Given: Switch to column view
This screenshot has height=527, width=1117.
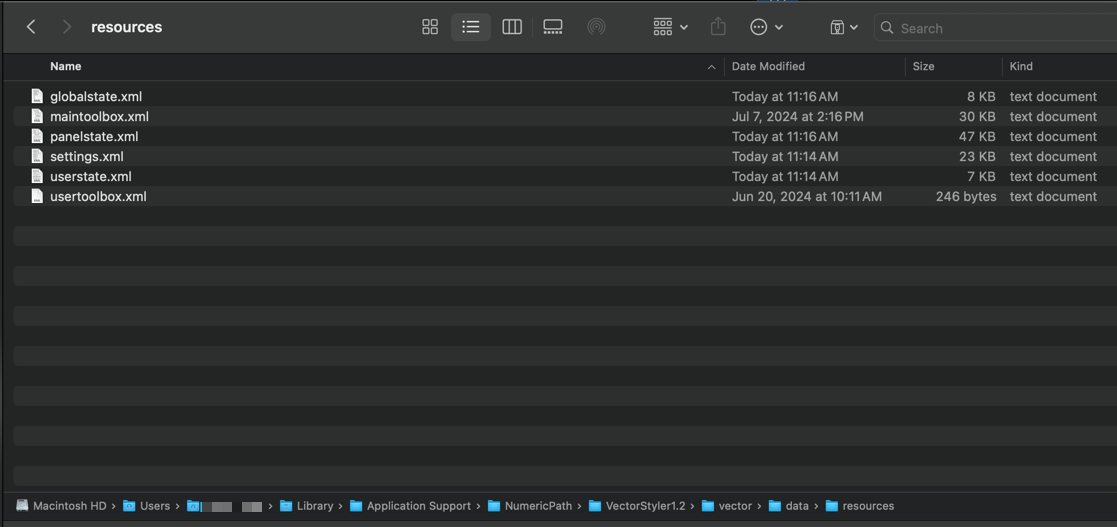Looking at the screenshot, I should pyautogui.click(x=512, y=27).
